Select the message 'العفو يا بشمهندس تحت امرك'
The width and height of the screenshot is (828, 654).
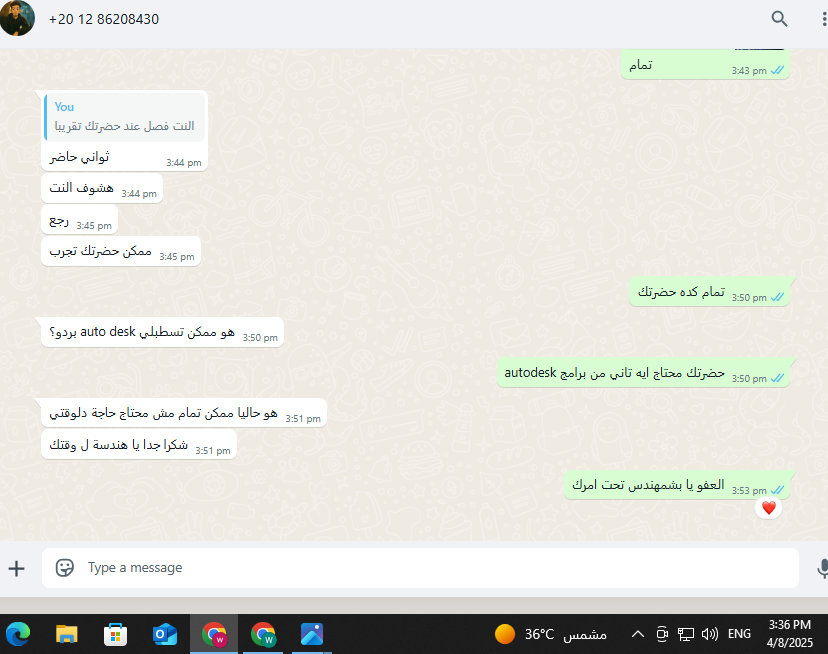[677, 485]
